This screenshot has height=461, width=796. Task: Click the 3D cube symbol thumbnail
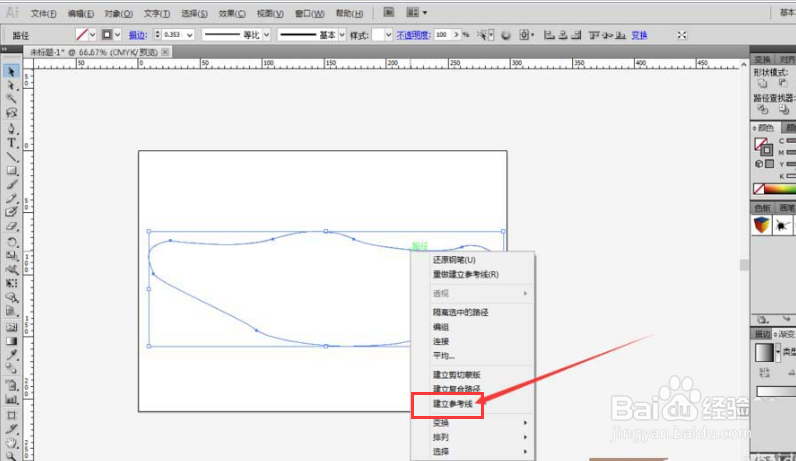pyautogui.click(x=761, y=224)
